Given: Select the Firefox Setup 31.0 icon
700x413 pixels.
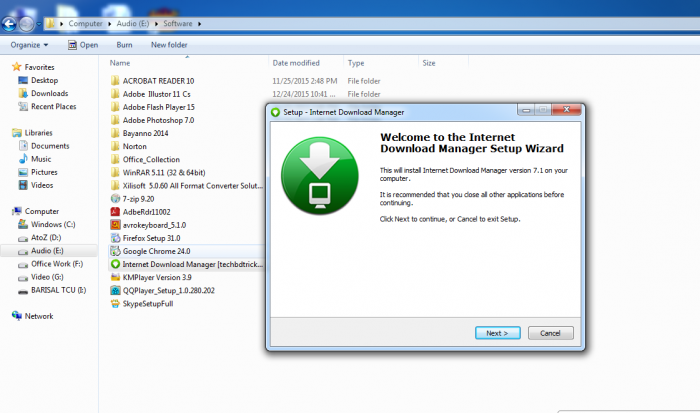Looking at the screenshot, I should pos(115,238).
